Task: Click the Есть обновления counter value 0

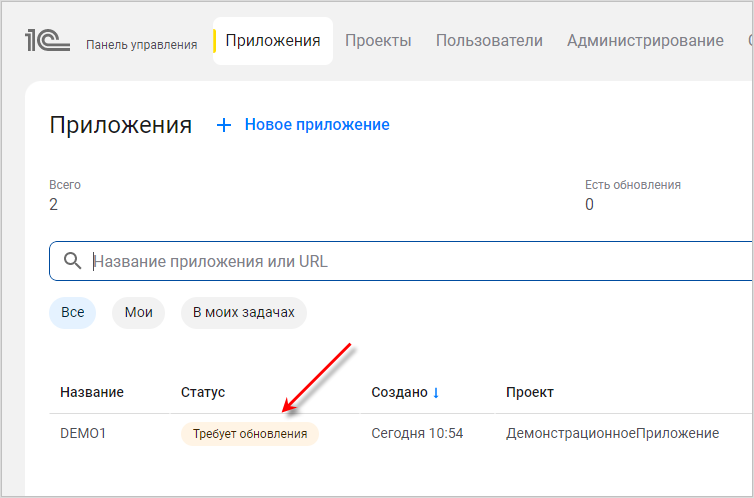Action: tap(590, 205)
